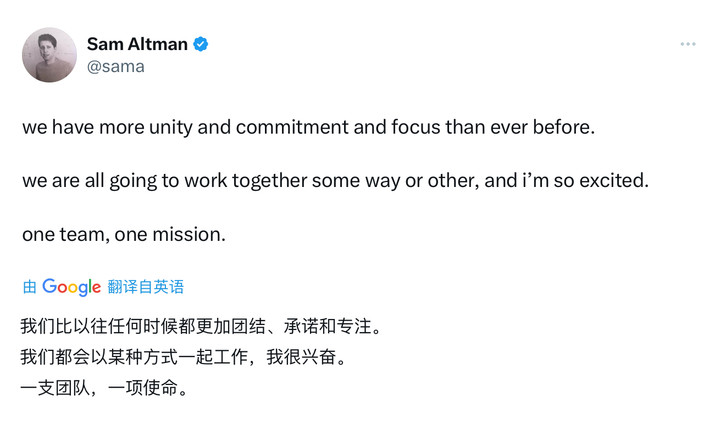Click the translated line 一支团队，一项使命
The image size is (720, 424).
[104, 388]
